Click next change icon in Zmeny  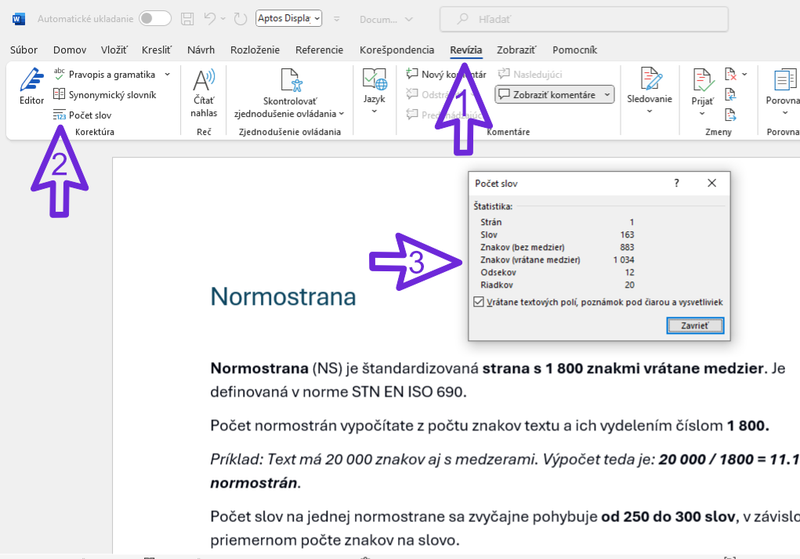coord(731,115)
